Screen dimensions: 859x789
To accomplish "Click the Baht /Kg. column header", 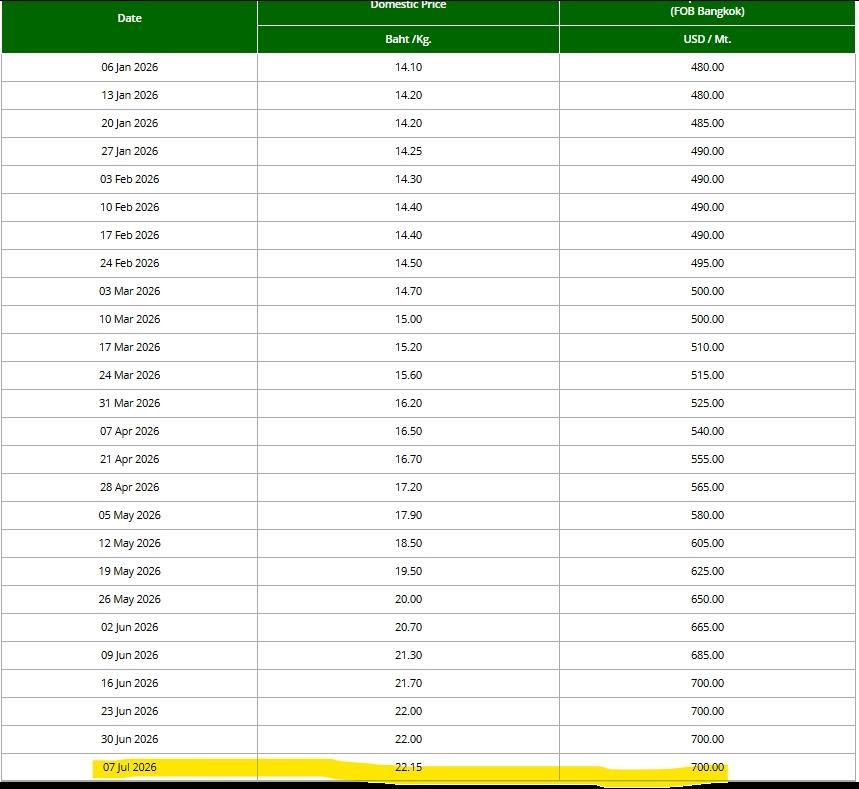I will (408, 39).
